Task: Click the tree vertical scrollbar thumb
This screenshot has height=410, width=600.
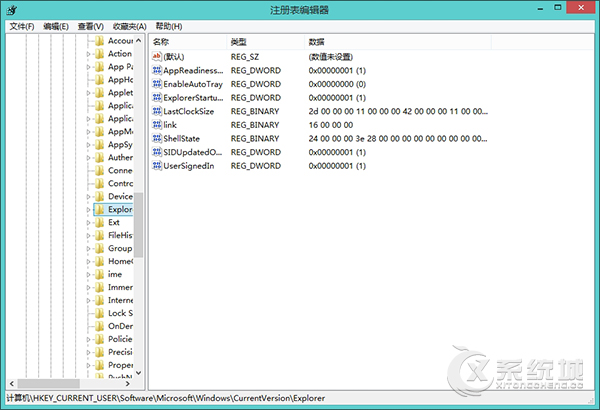Action: click(139, 225)
